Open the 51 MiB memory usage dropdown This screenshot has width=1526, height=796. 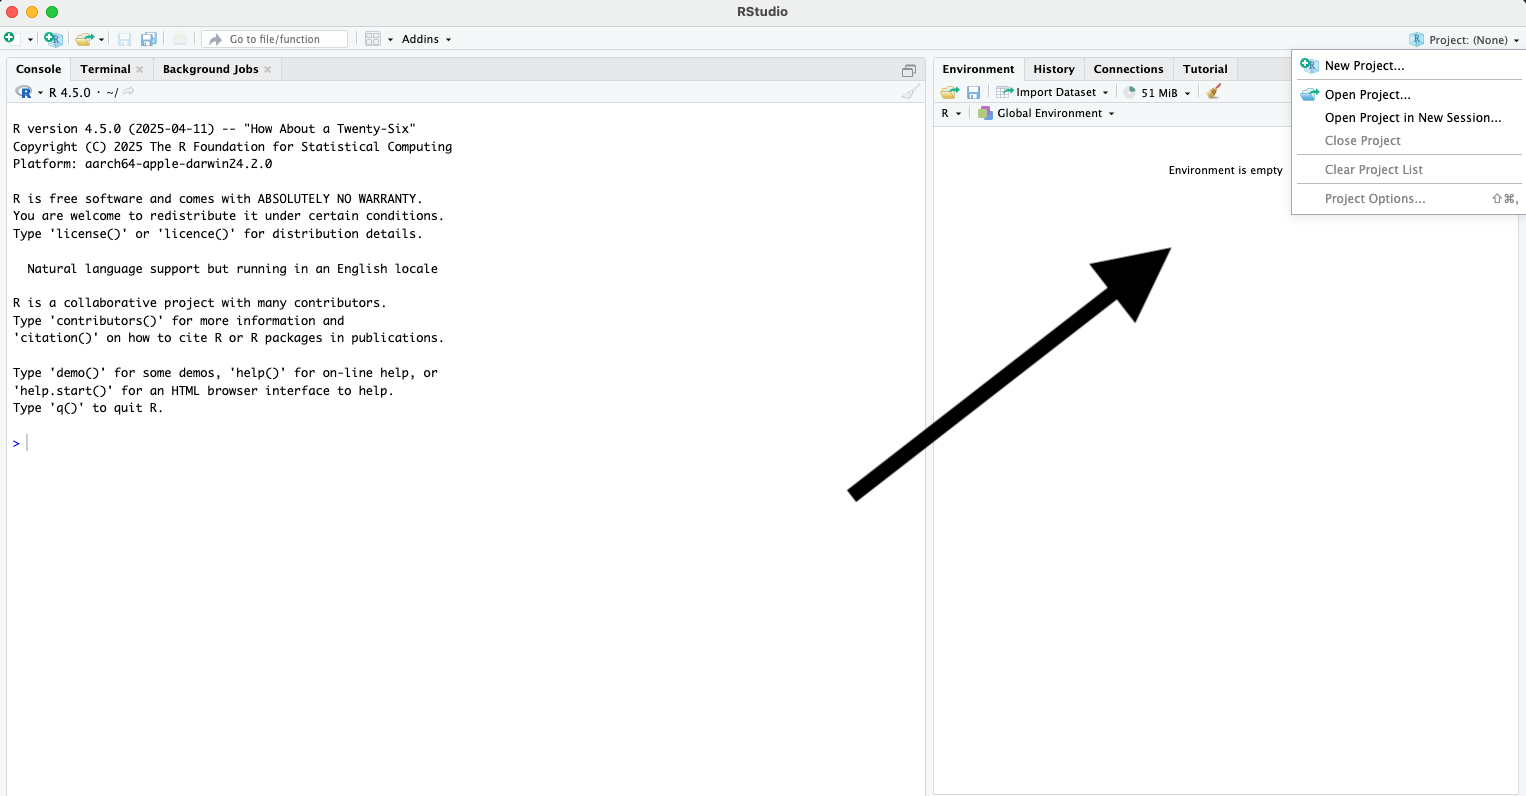pyautogui.click(x=1159, y=92)
